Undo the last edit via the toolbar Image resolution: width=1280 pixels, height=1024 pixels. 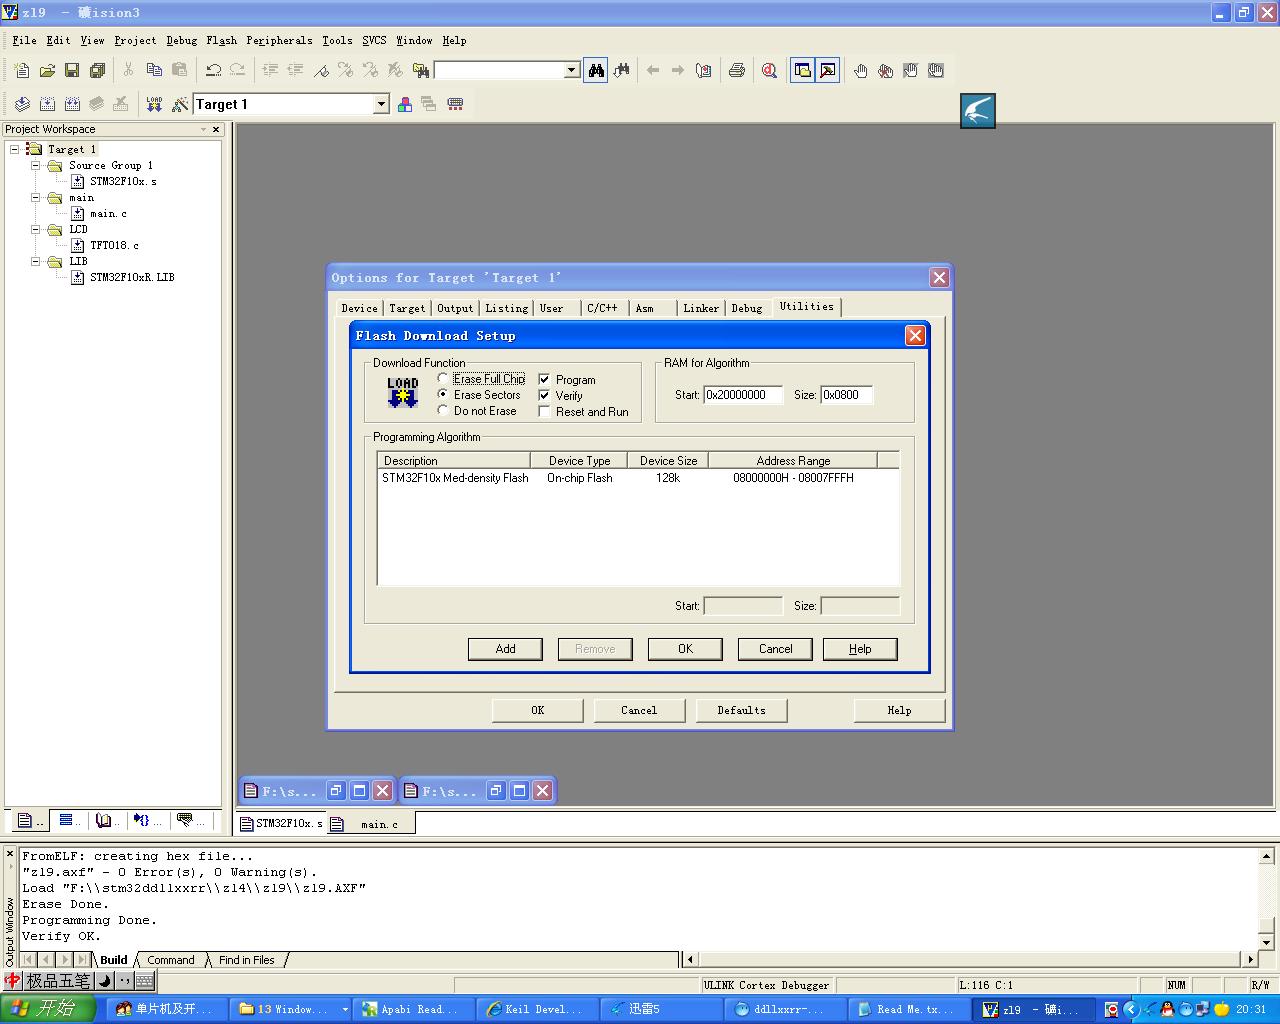(x=213, y=70)
